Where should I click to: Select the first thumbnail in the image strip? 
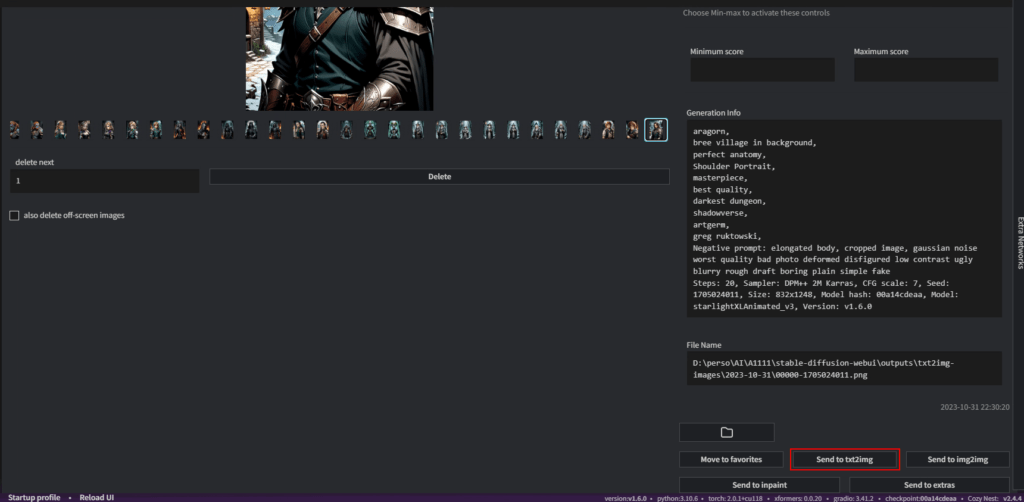(x=14, y=129)
